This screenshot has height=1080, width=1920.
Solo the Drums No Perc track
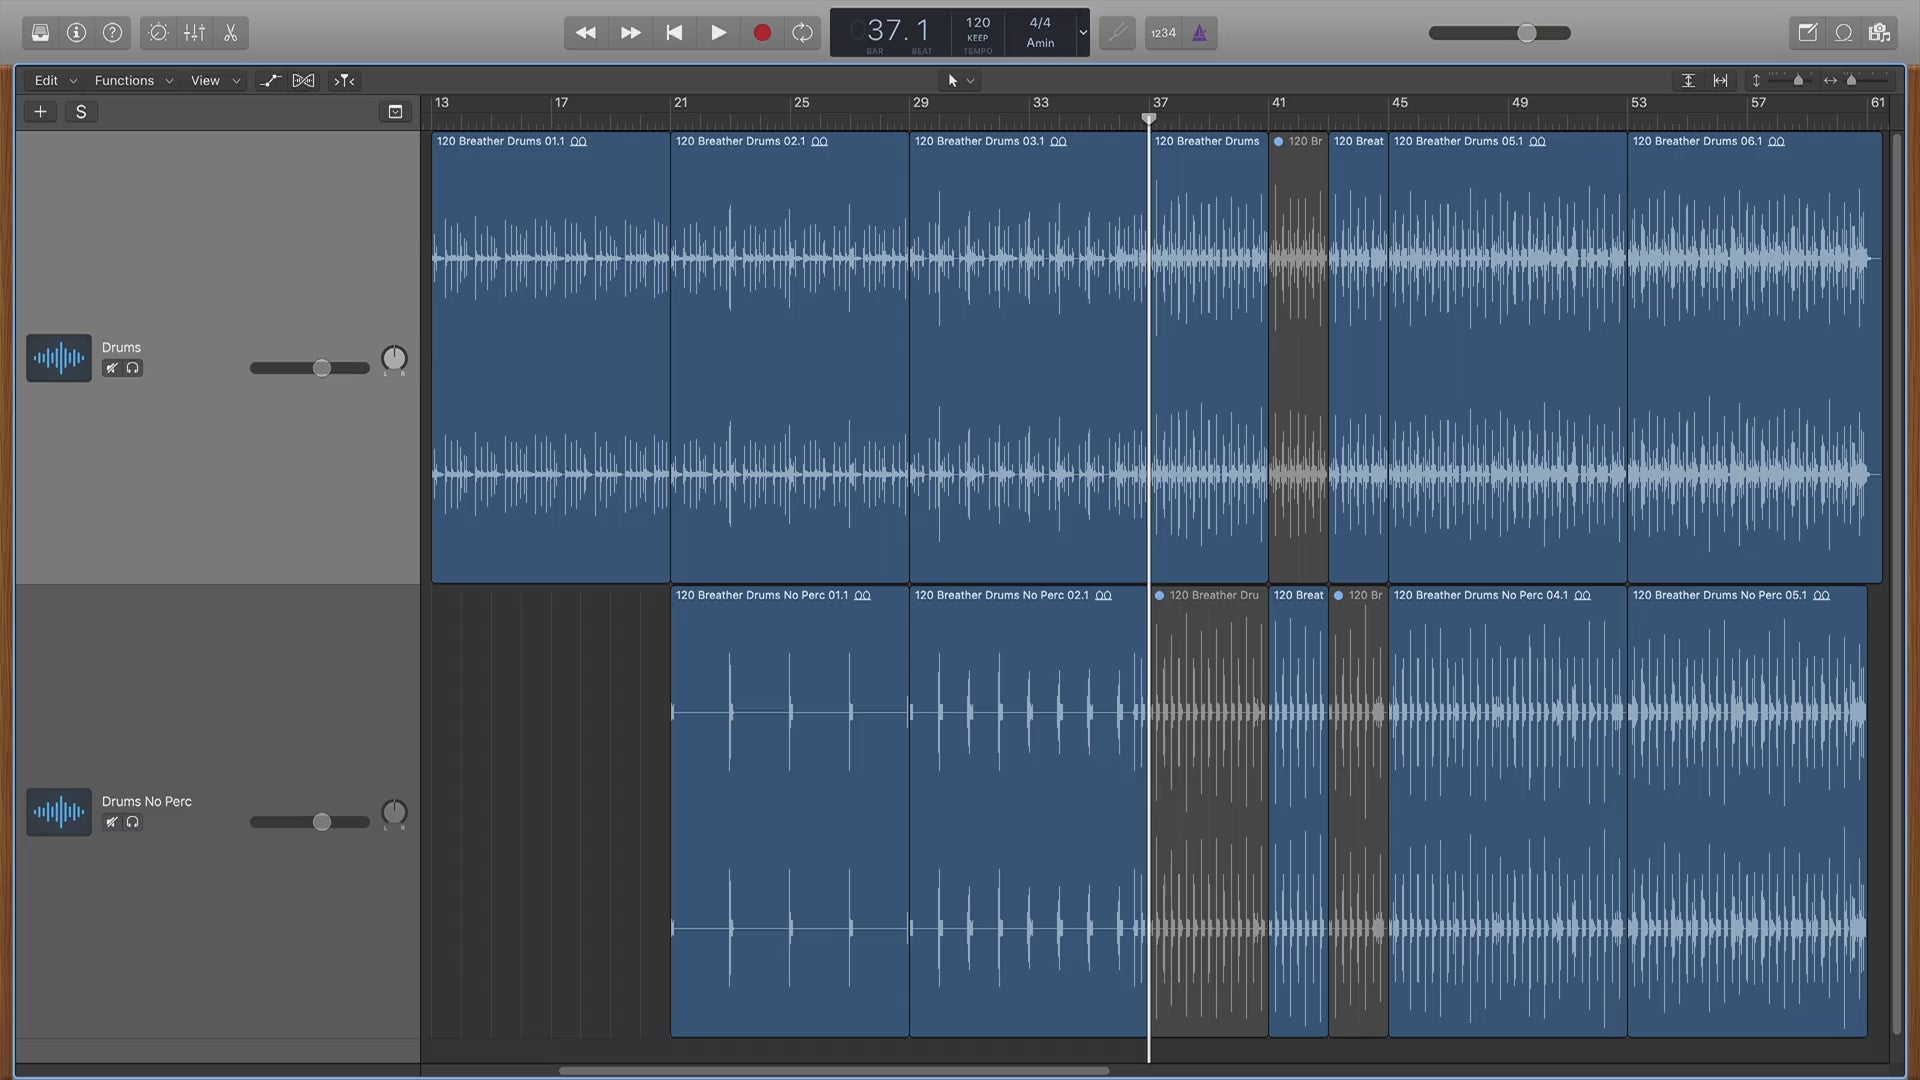pos(133,822)
